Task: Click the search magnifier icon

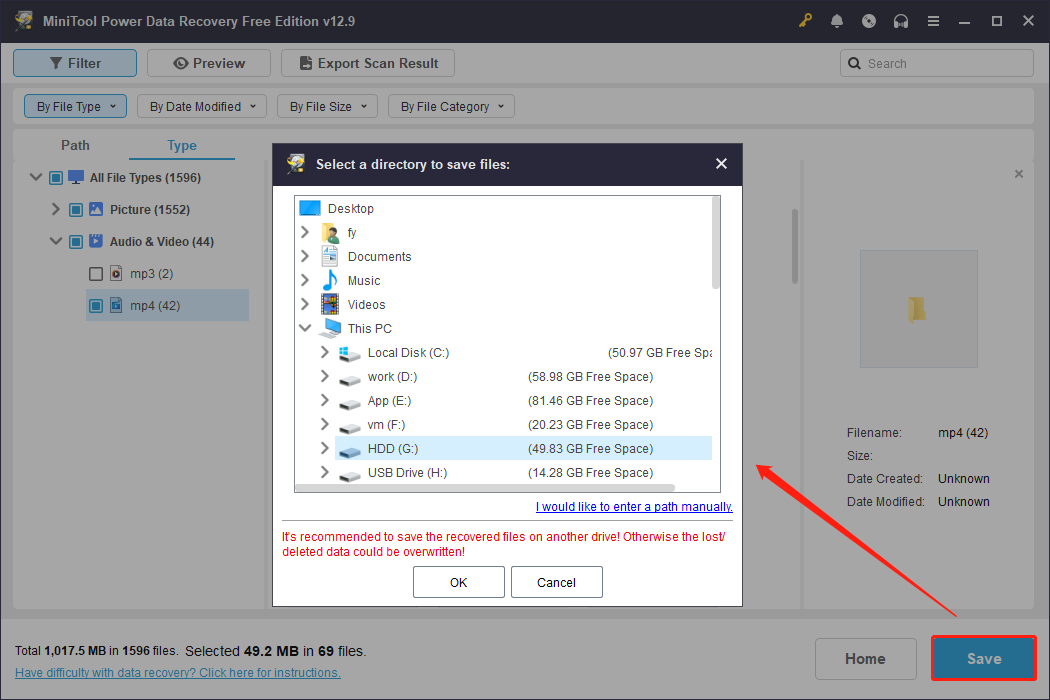Action: [x=854, y=63]
